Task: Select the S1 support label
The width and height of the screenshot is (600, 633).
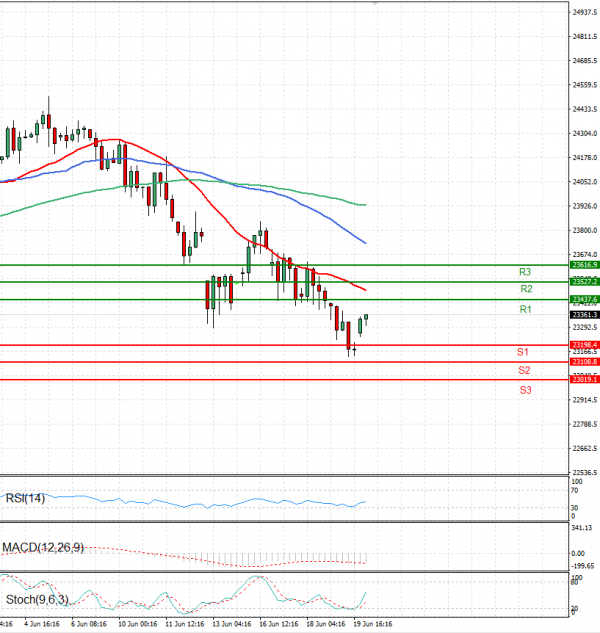Action: 523,352
